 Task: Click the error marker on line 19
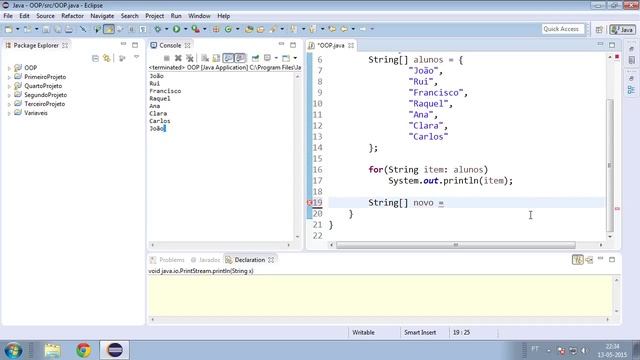309,202
